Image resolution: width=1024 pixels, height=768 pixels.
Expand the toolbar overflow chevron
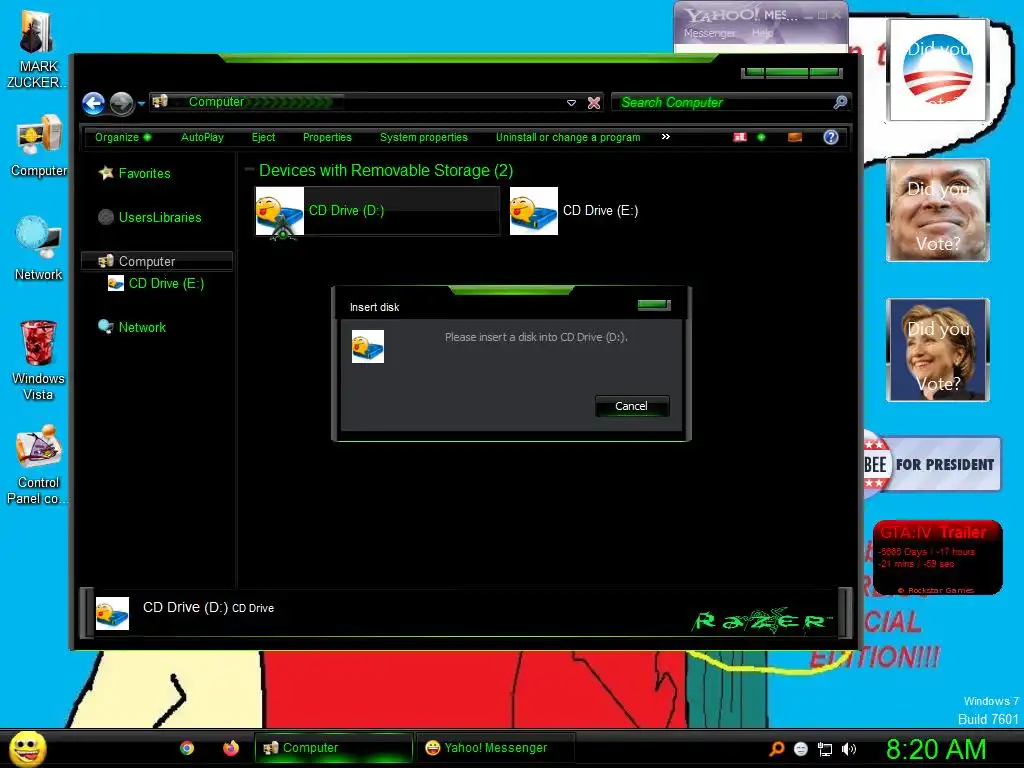(665, 136)
